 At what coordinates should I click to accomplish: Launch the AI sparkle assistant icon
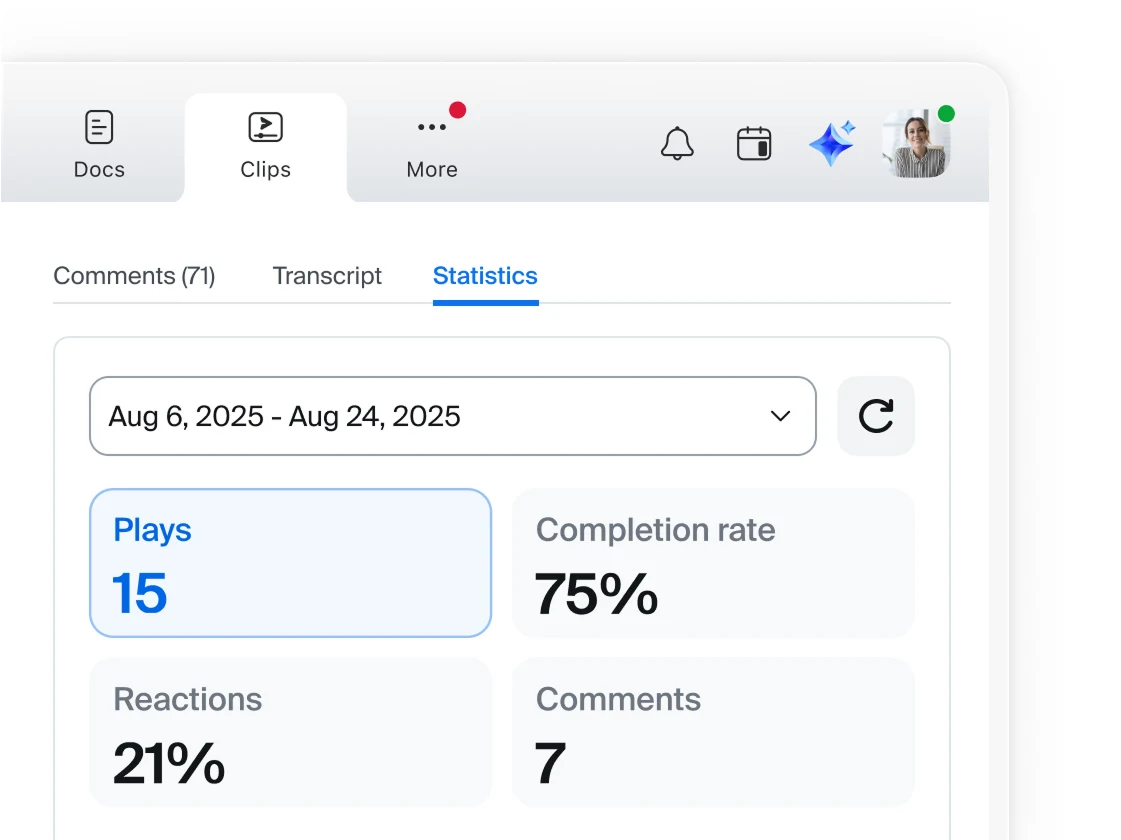pyautogui.click(x=832, y=143)
